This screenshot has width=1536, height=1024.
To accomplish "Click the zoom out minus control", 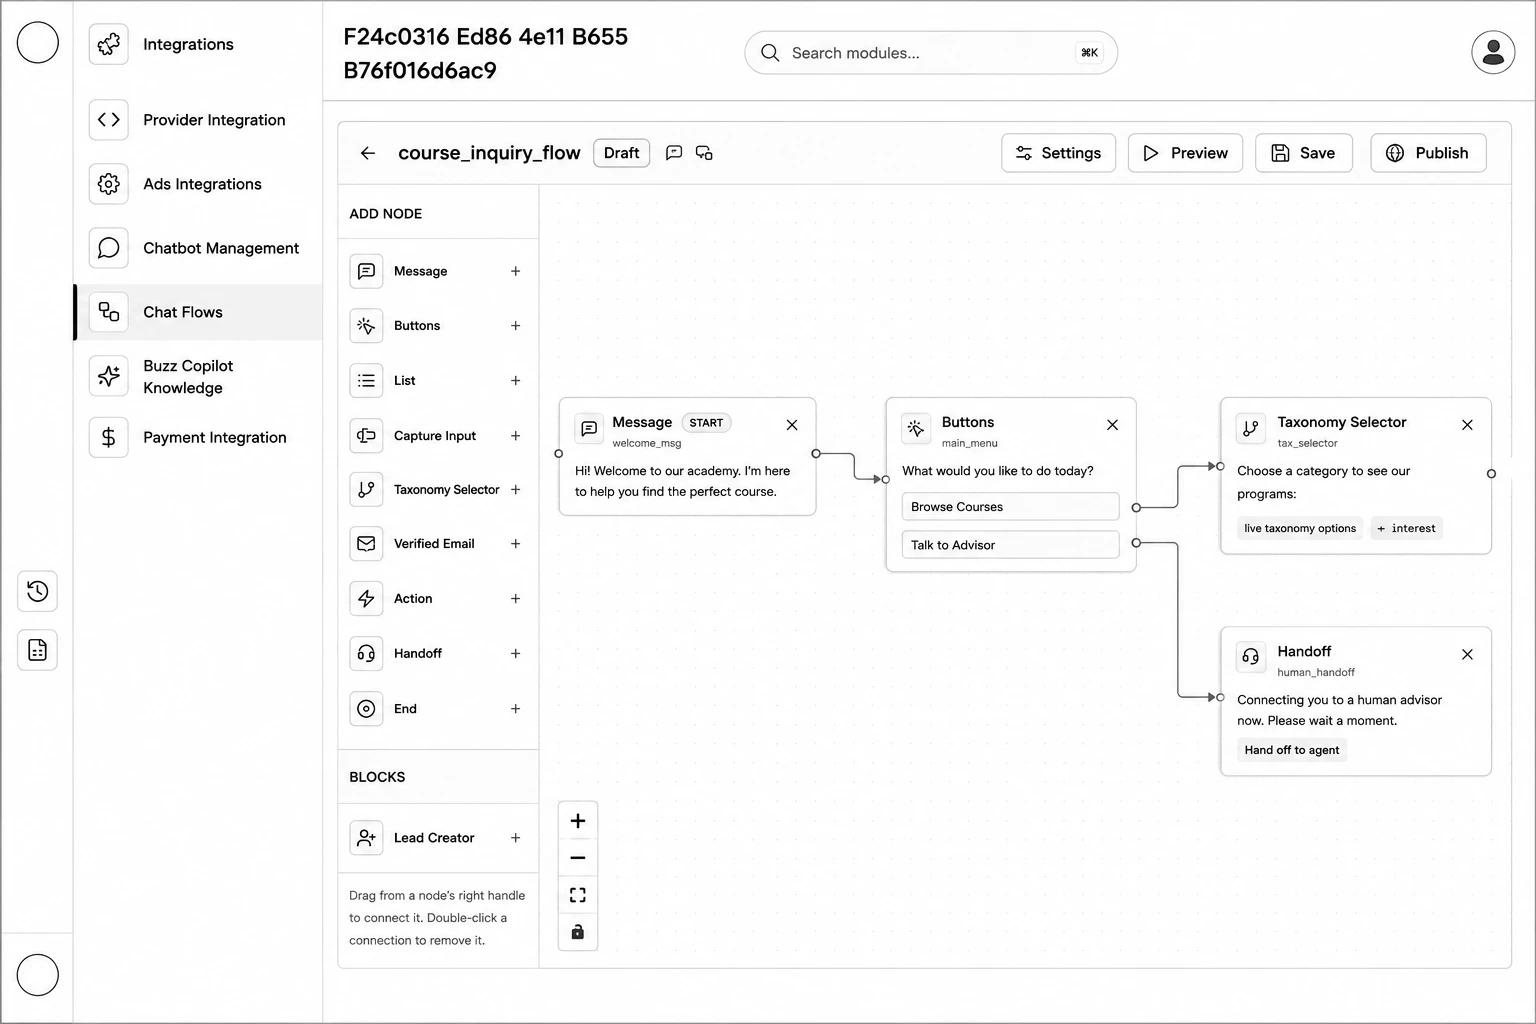I will tap(578, 858).
